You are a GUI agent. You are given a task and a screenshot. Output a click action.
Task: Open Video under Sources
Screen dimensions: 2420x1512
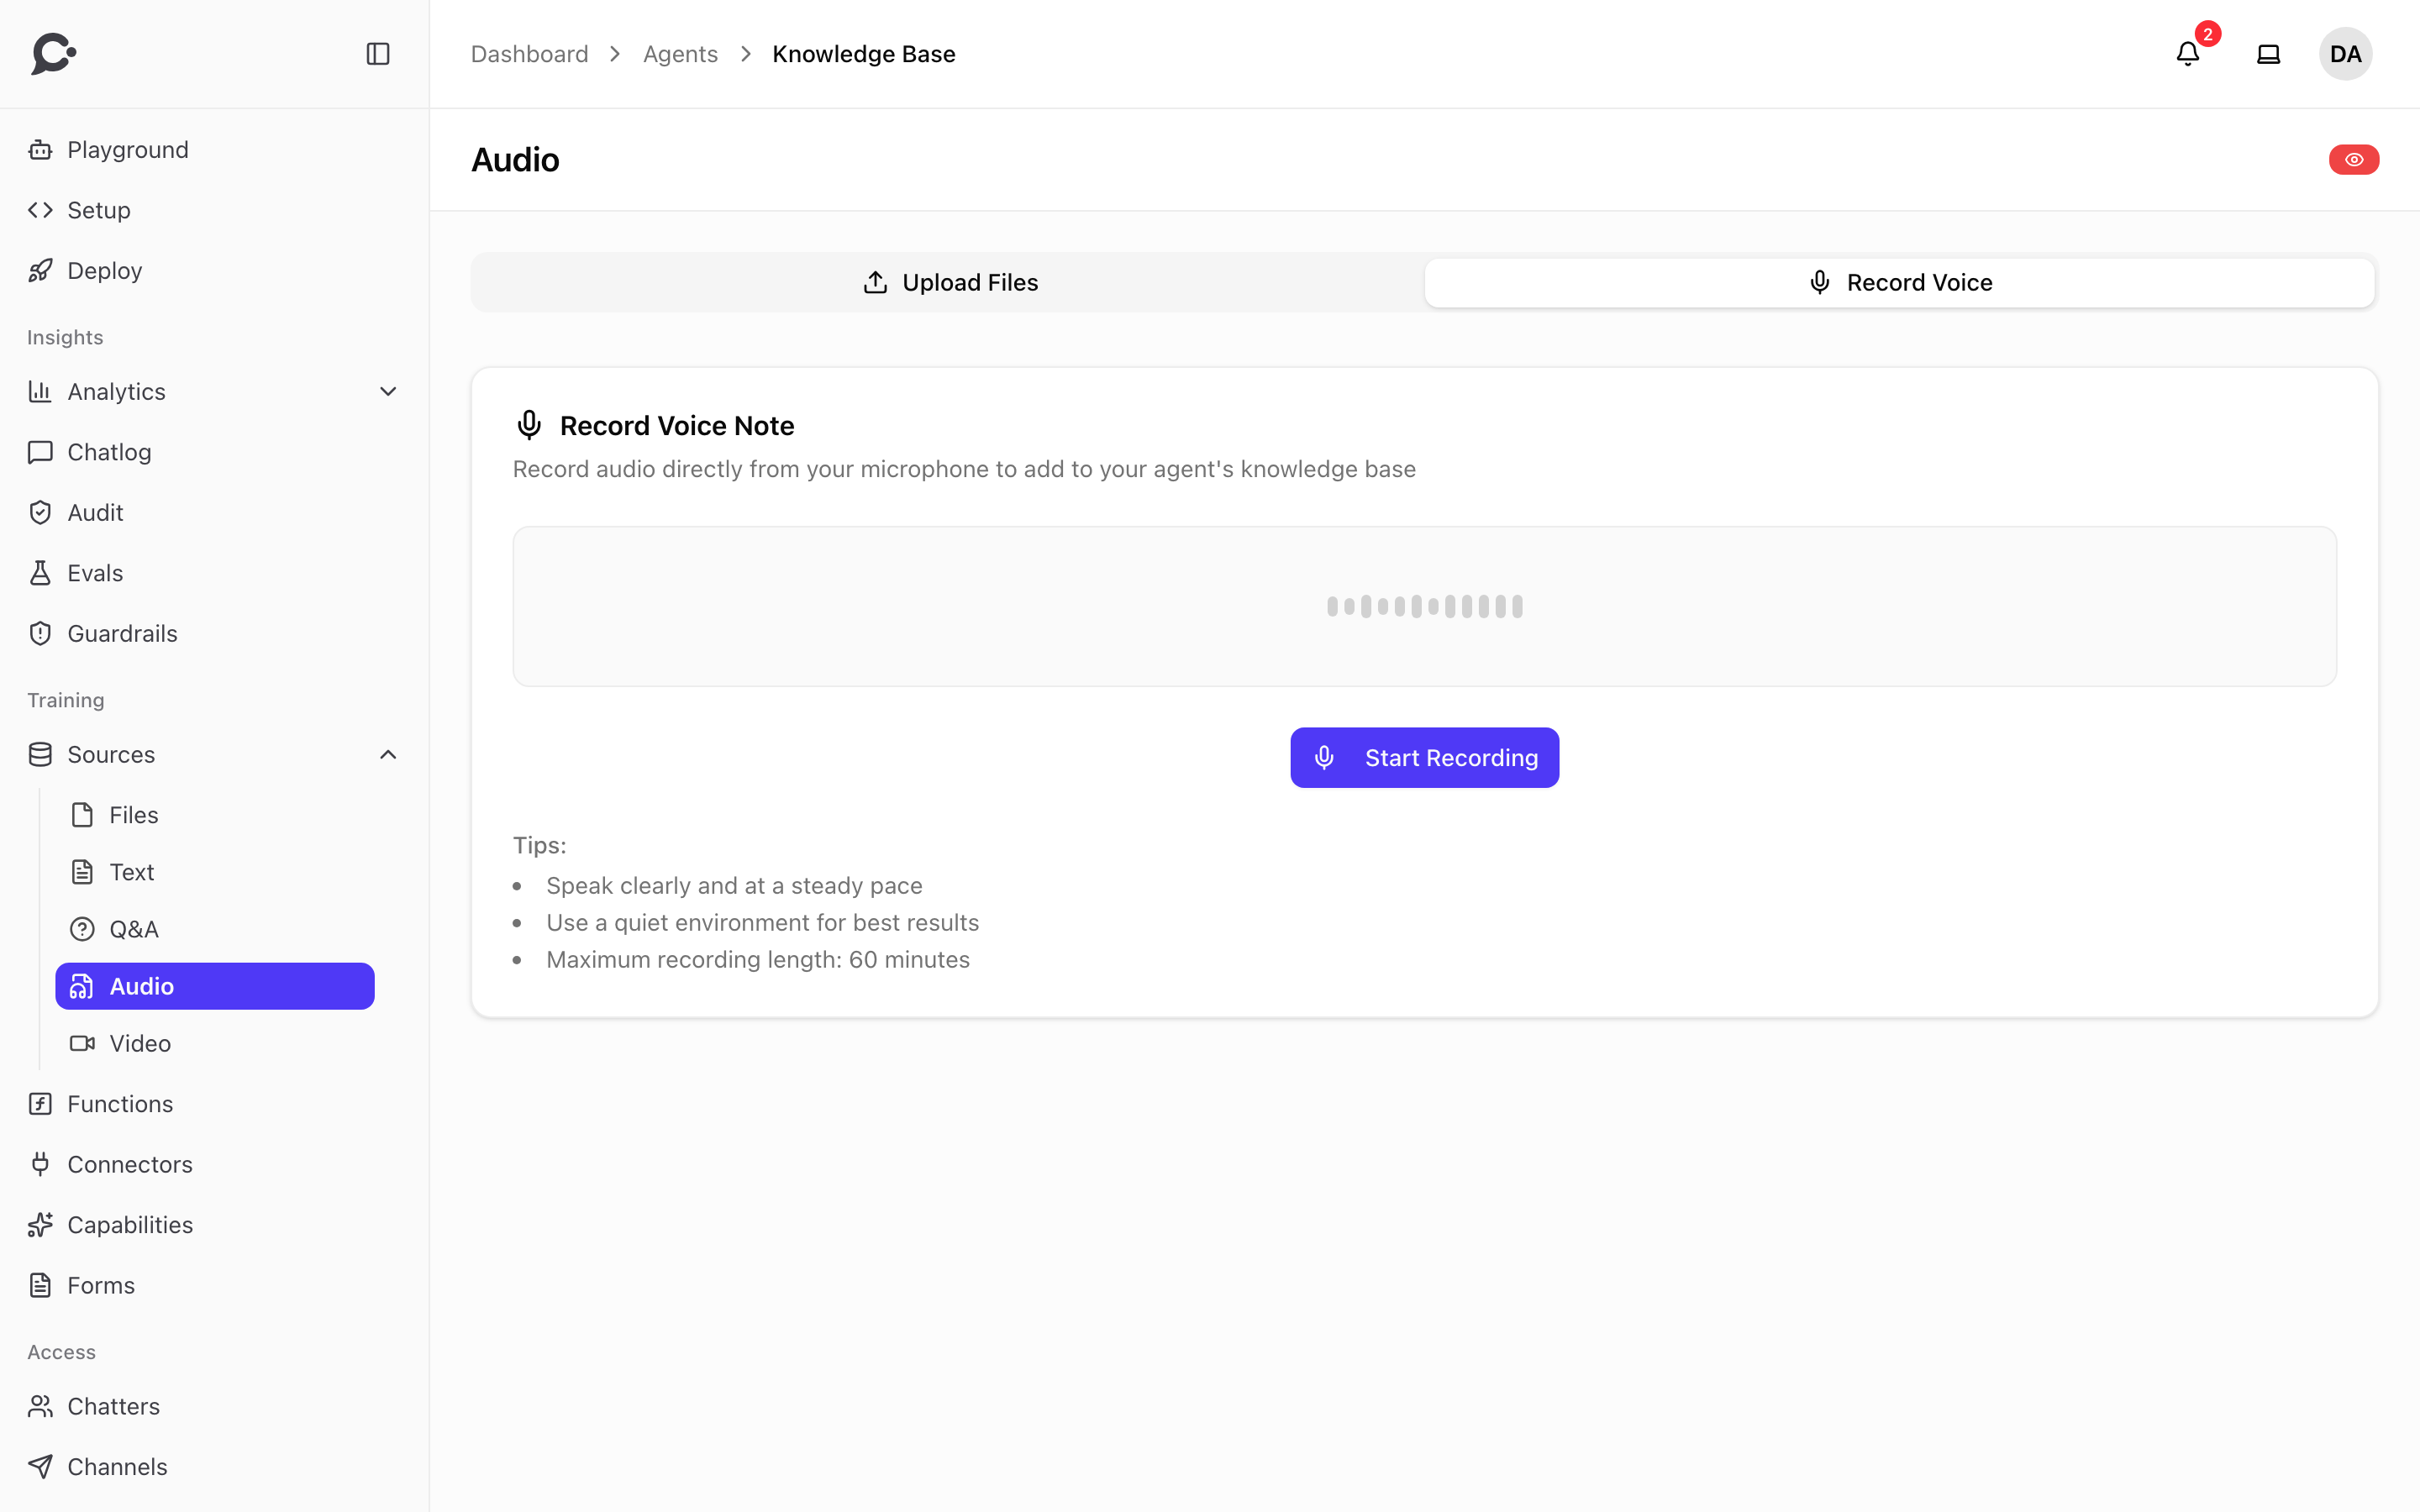[215, 1043]
